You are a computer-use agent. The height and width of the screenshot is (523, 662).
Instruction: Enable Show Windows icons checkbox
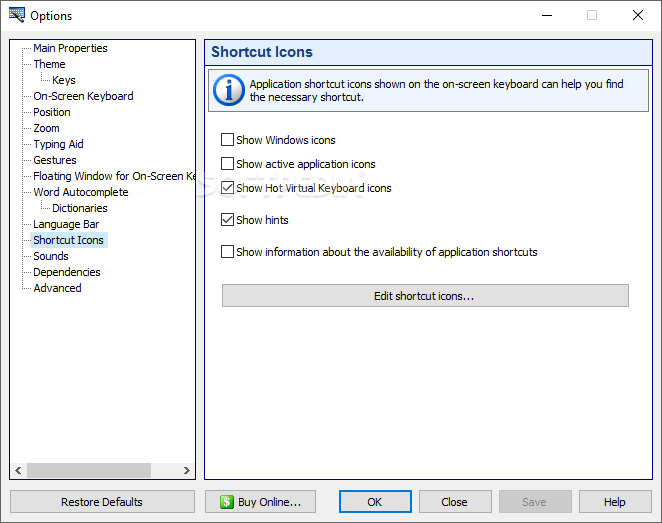click(227, 140)
